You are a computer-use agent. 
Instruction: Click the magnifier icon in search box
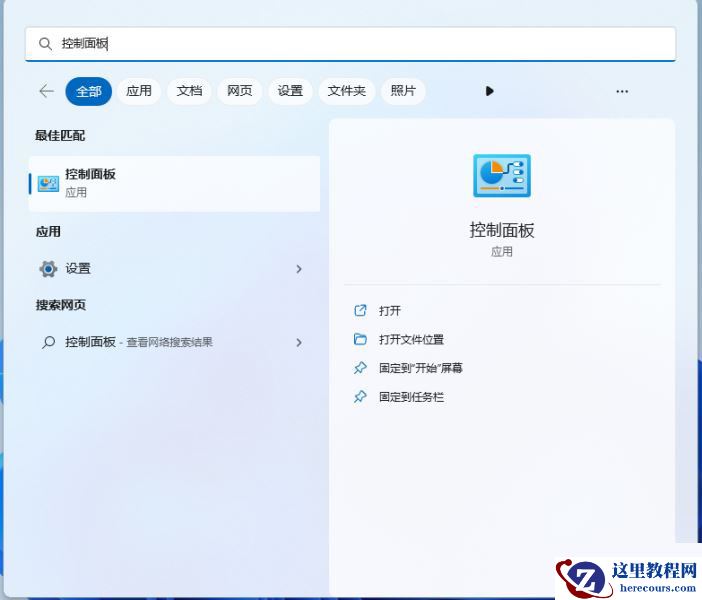click(45, 44)
